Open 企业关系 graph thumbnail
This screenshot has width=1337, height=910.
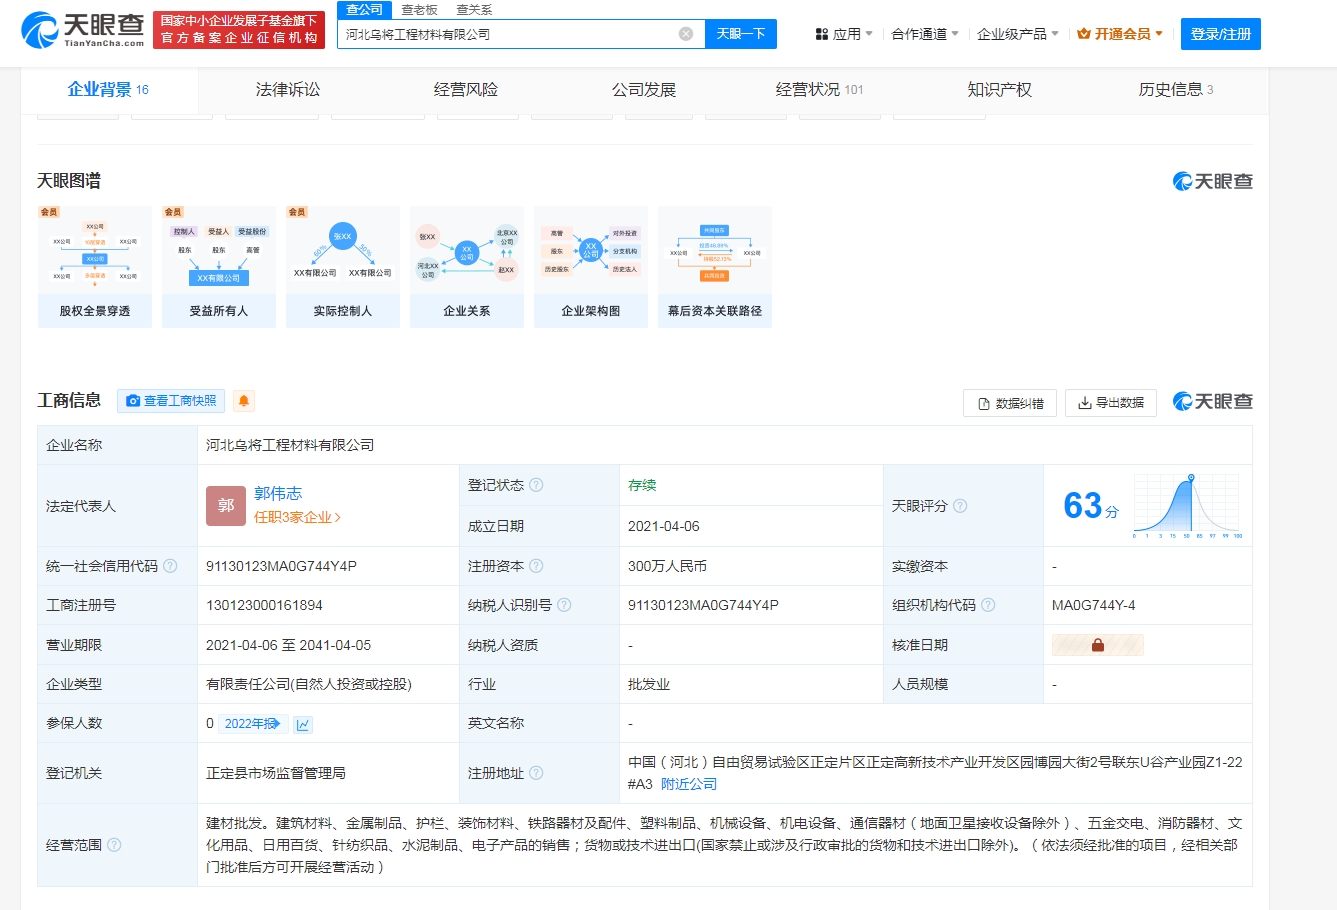[x=467, y=267]
